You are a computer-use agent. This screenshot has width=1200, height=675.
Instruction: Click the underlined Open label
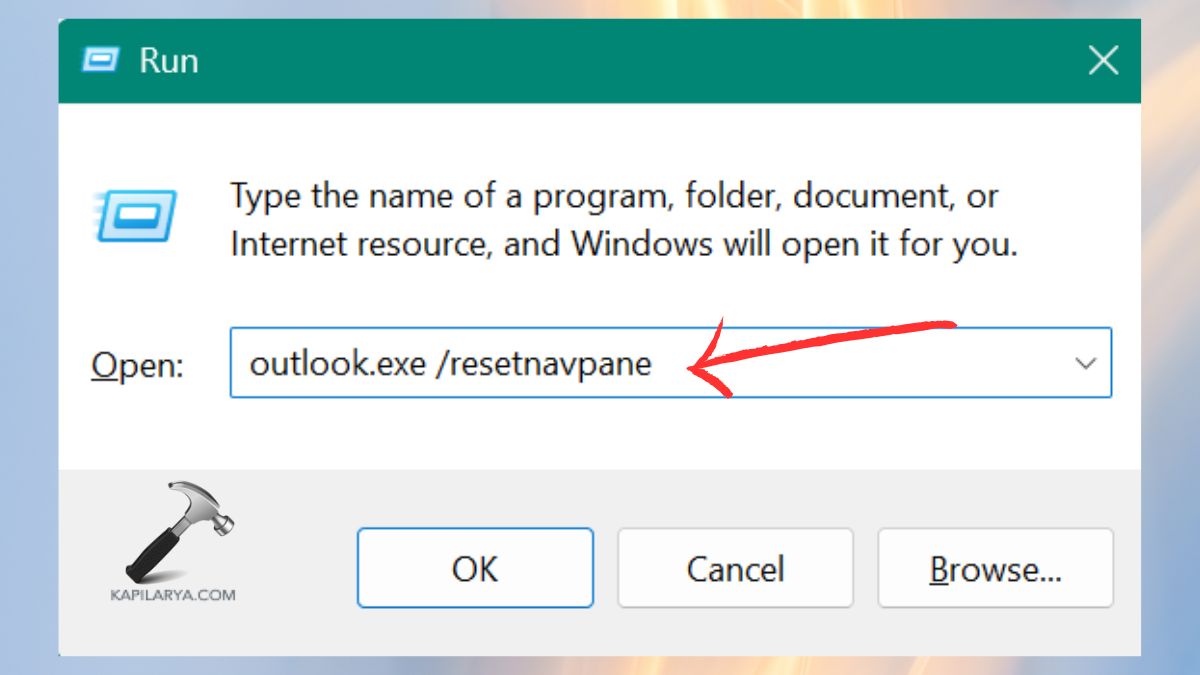[136, 365]
